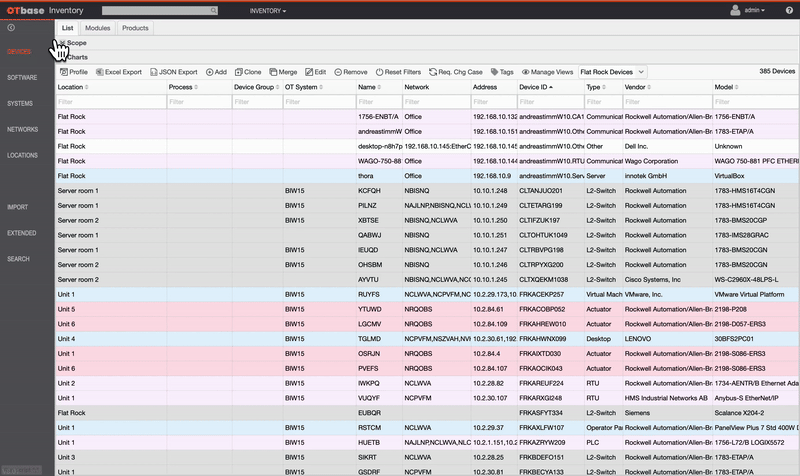
Task: Select device row named thora
Action: tap(428, 176)
